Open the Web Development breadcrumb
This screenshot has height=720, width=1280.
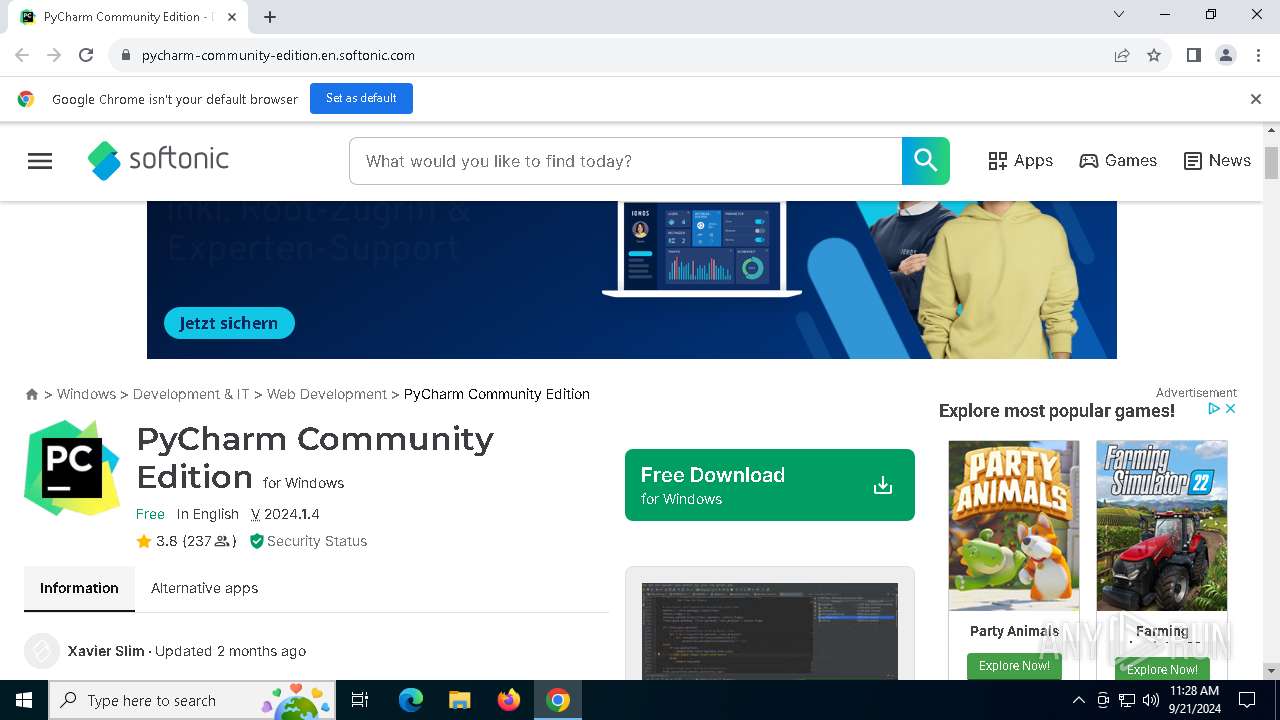pyautogui.click(x=327, y=394)
